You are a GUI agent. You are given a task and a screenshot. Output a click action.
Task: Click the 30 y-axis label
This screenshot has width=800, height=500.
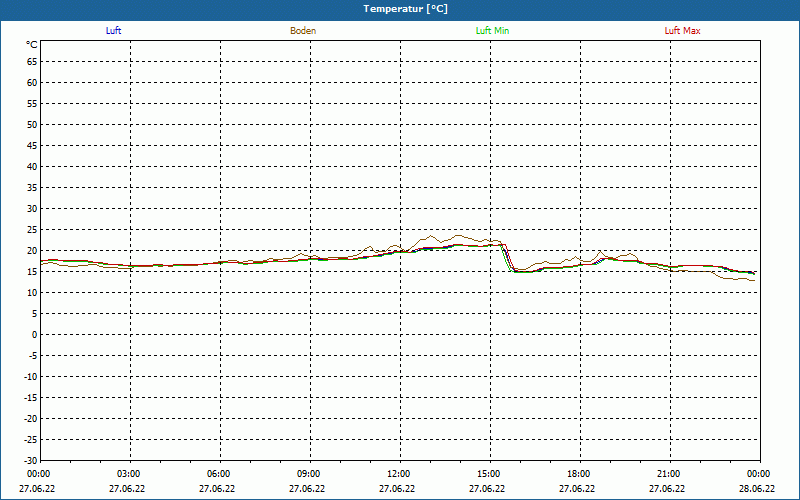32,209
